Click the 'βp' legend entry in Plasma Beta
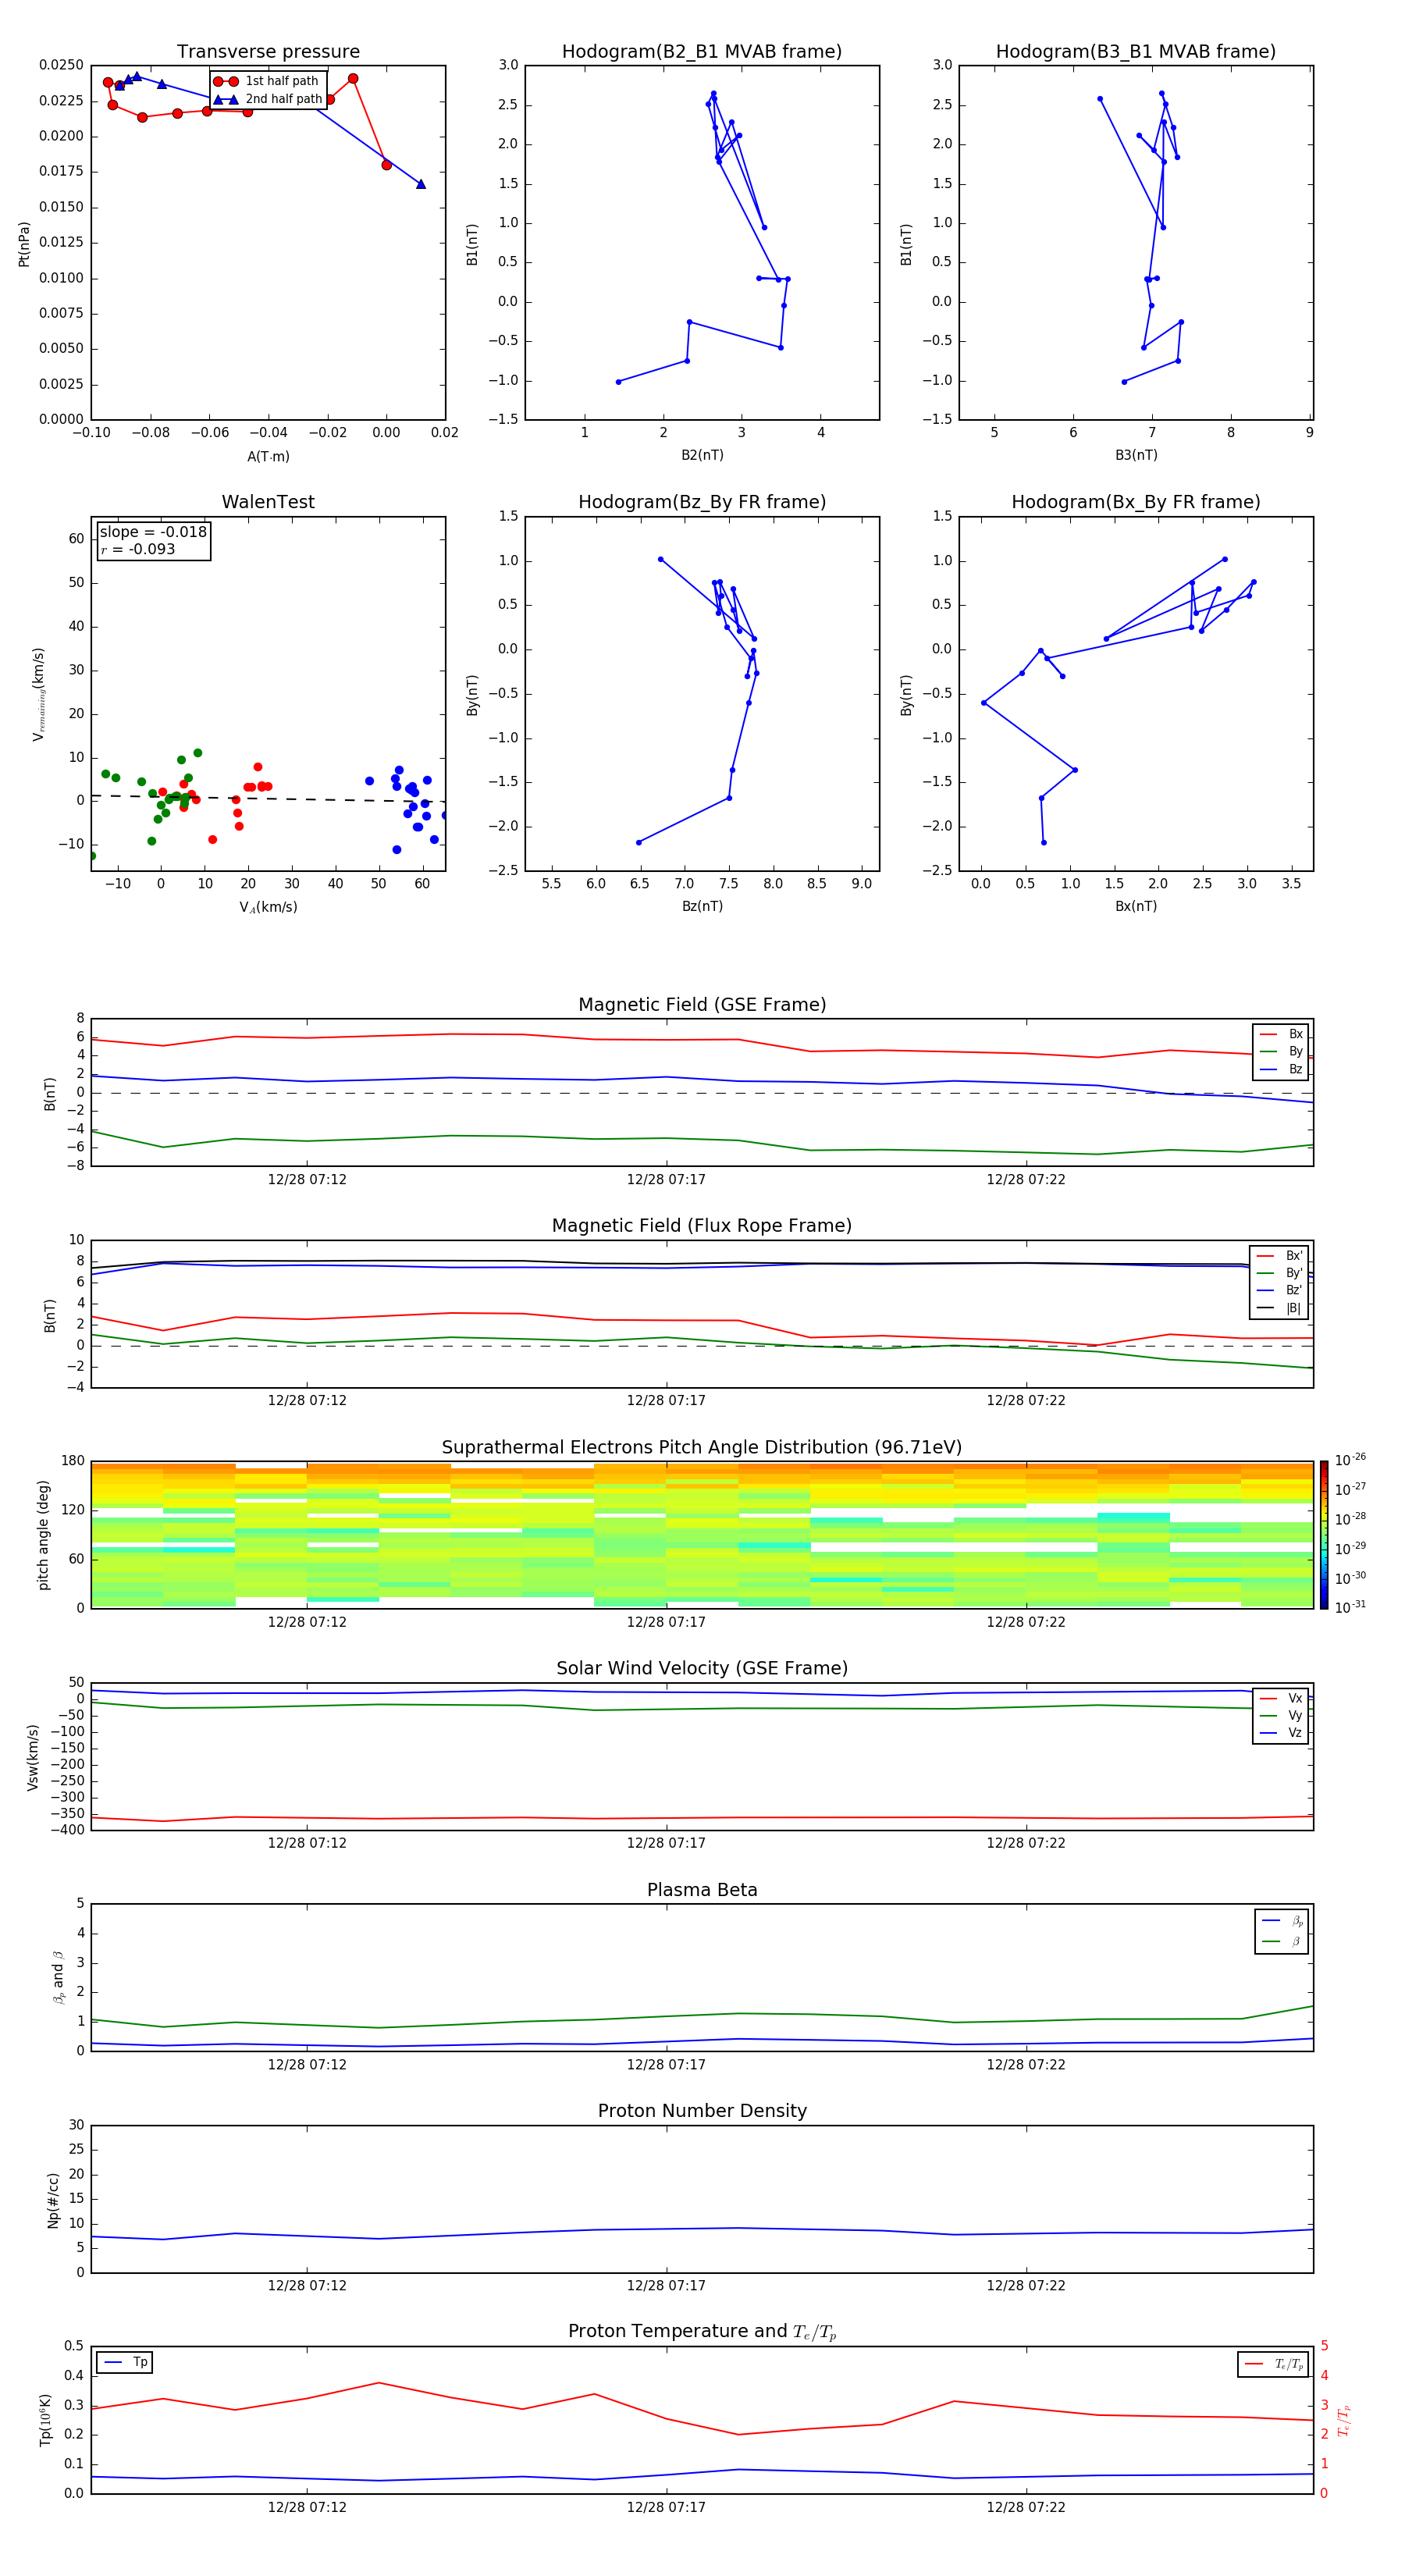1405x2576 pixels. [1282, 1921]
